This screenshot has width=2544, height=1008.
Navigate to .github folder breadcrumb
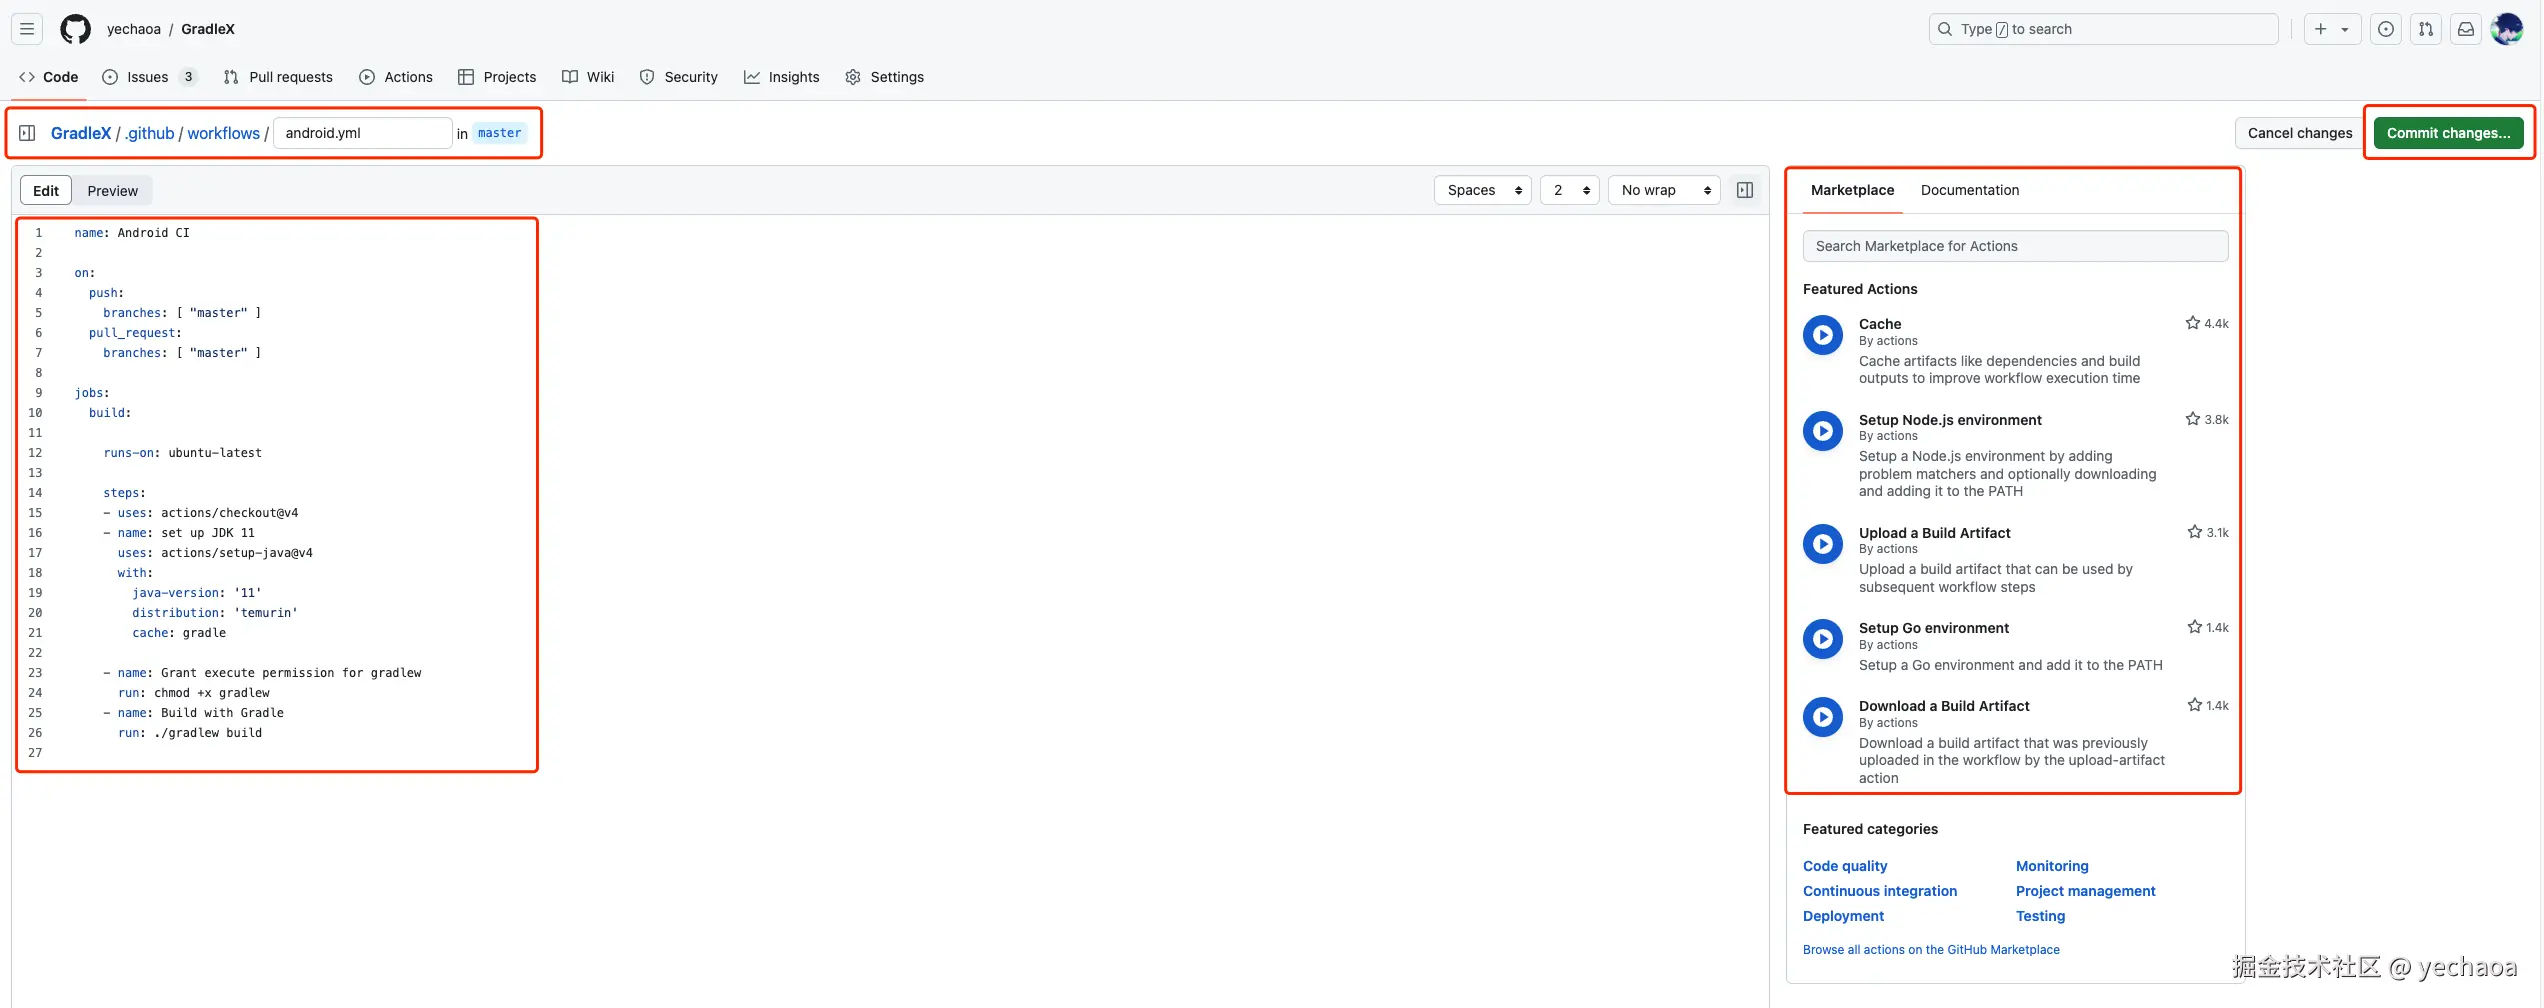150,133
